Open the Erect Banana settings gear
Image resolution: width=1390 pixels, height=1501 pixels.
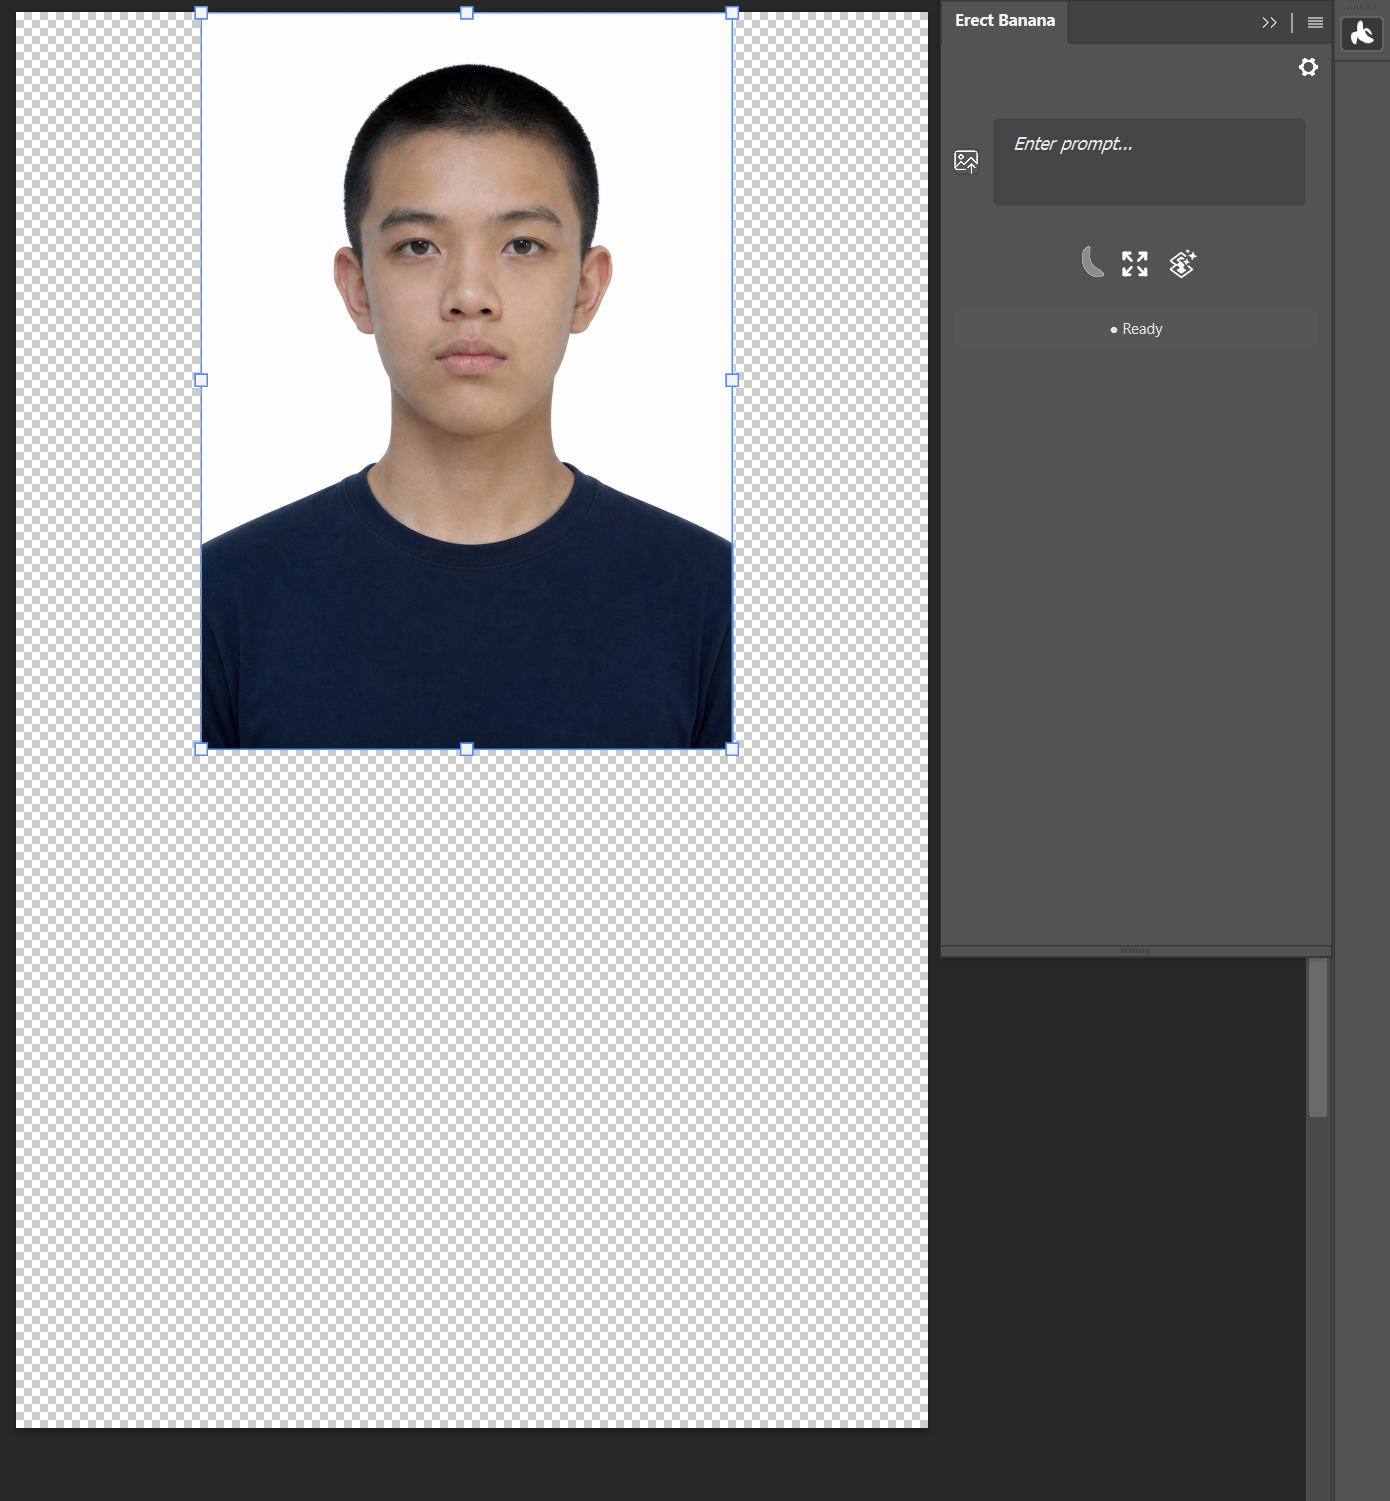pyautogui.click(x=1308, y=67)
